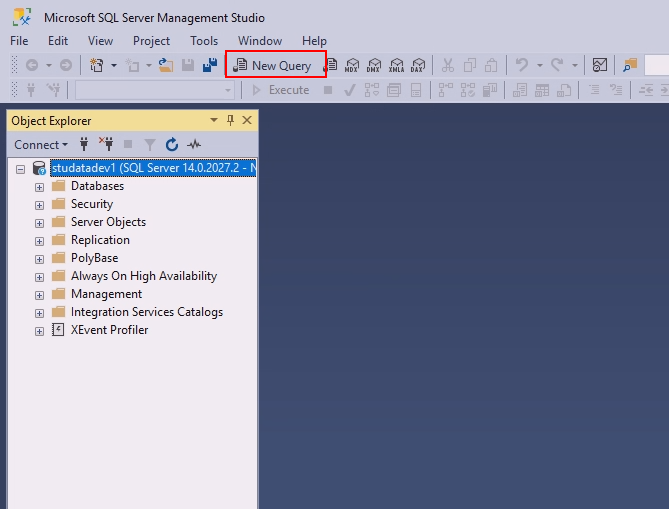Click the Results to File icon
Image resolution: width=669 pixels, height=509 pixels.
coord(564,90)
